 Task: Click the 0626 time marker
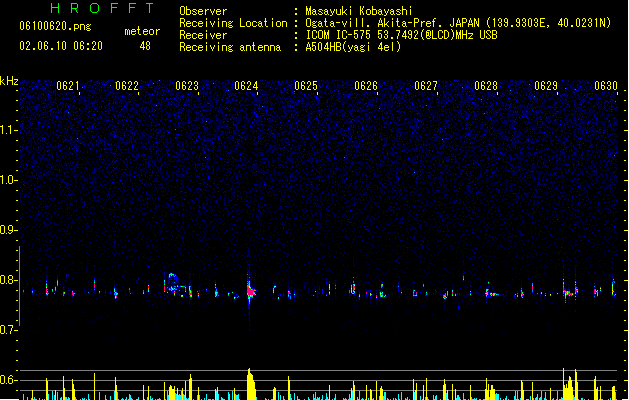366,86
